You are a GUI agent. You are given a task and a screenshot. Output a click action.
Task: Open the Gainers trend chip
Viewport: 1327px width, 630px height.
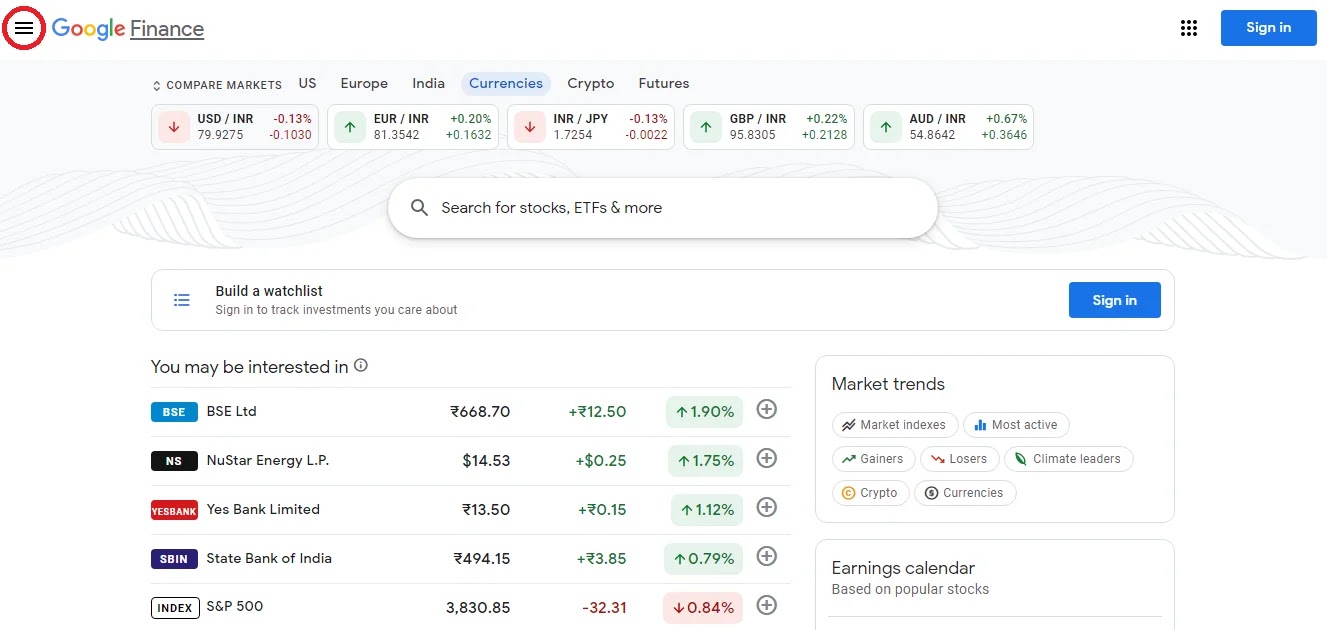[x=873, y=459]
